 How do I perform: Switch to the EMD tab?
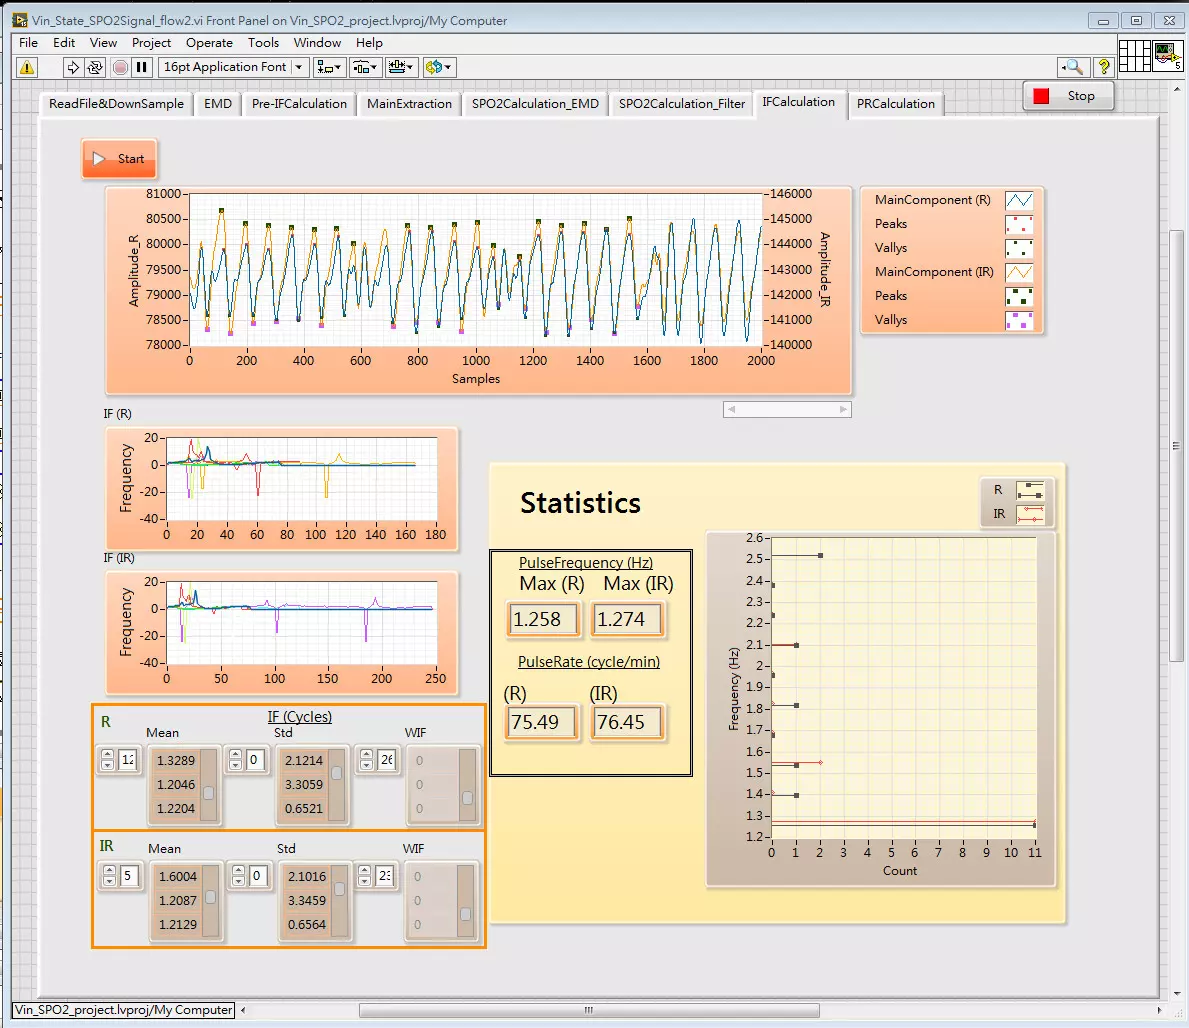217,103
